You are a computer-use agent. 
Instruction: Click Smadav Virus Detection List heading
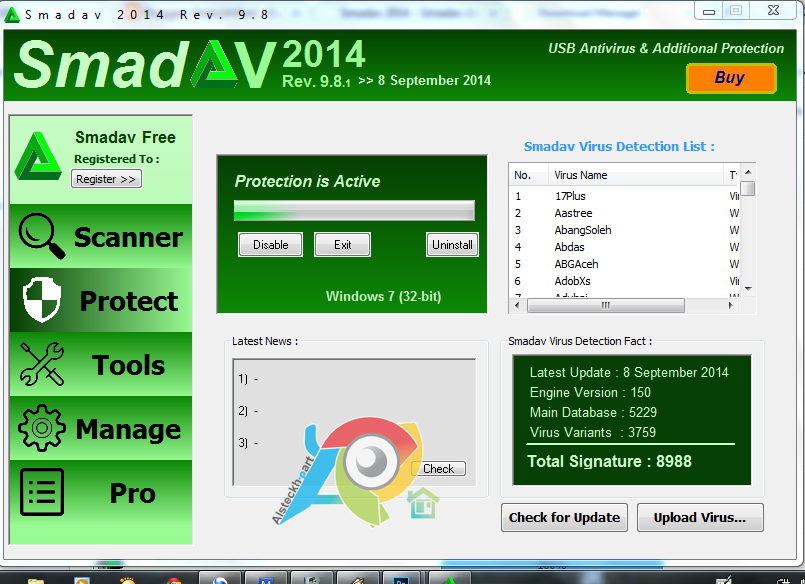tap(619, 147)
